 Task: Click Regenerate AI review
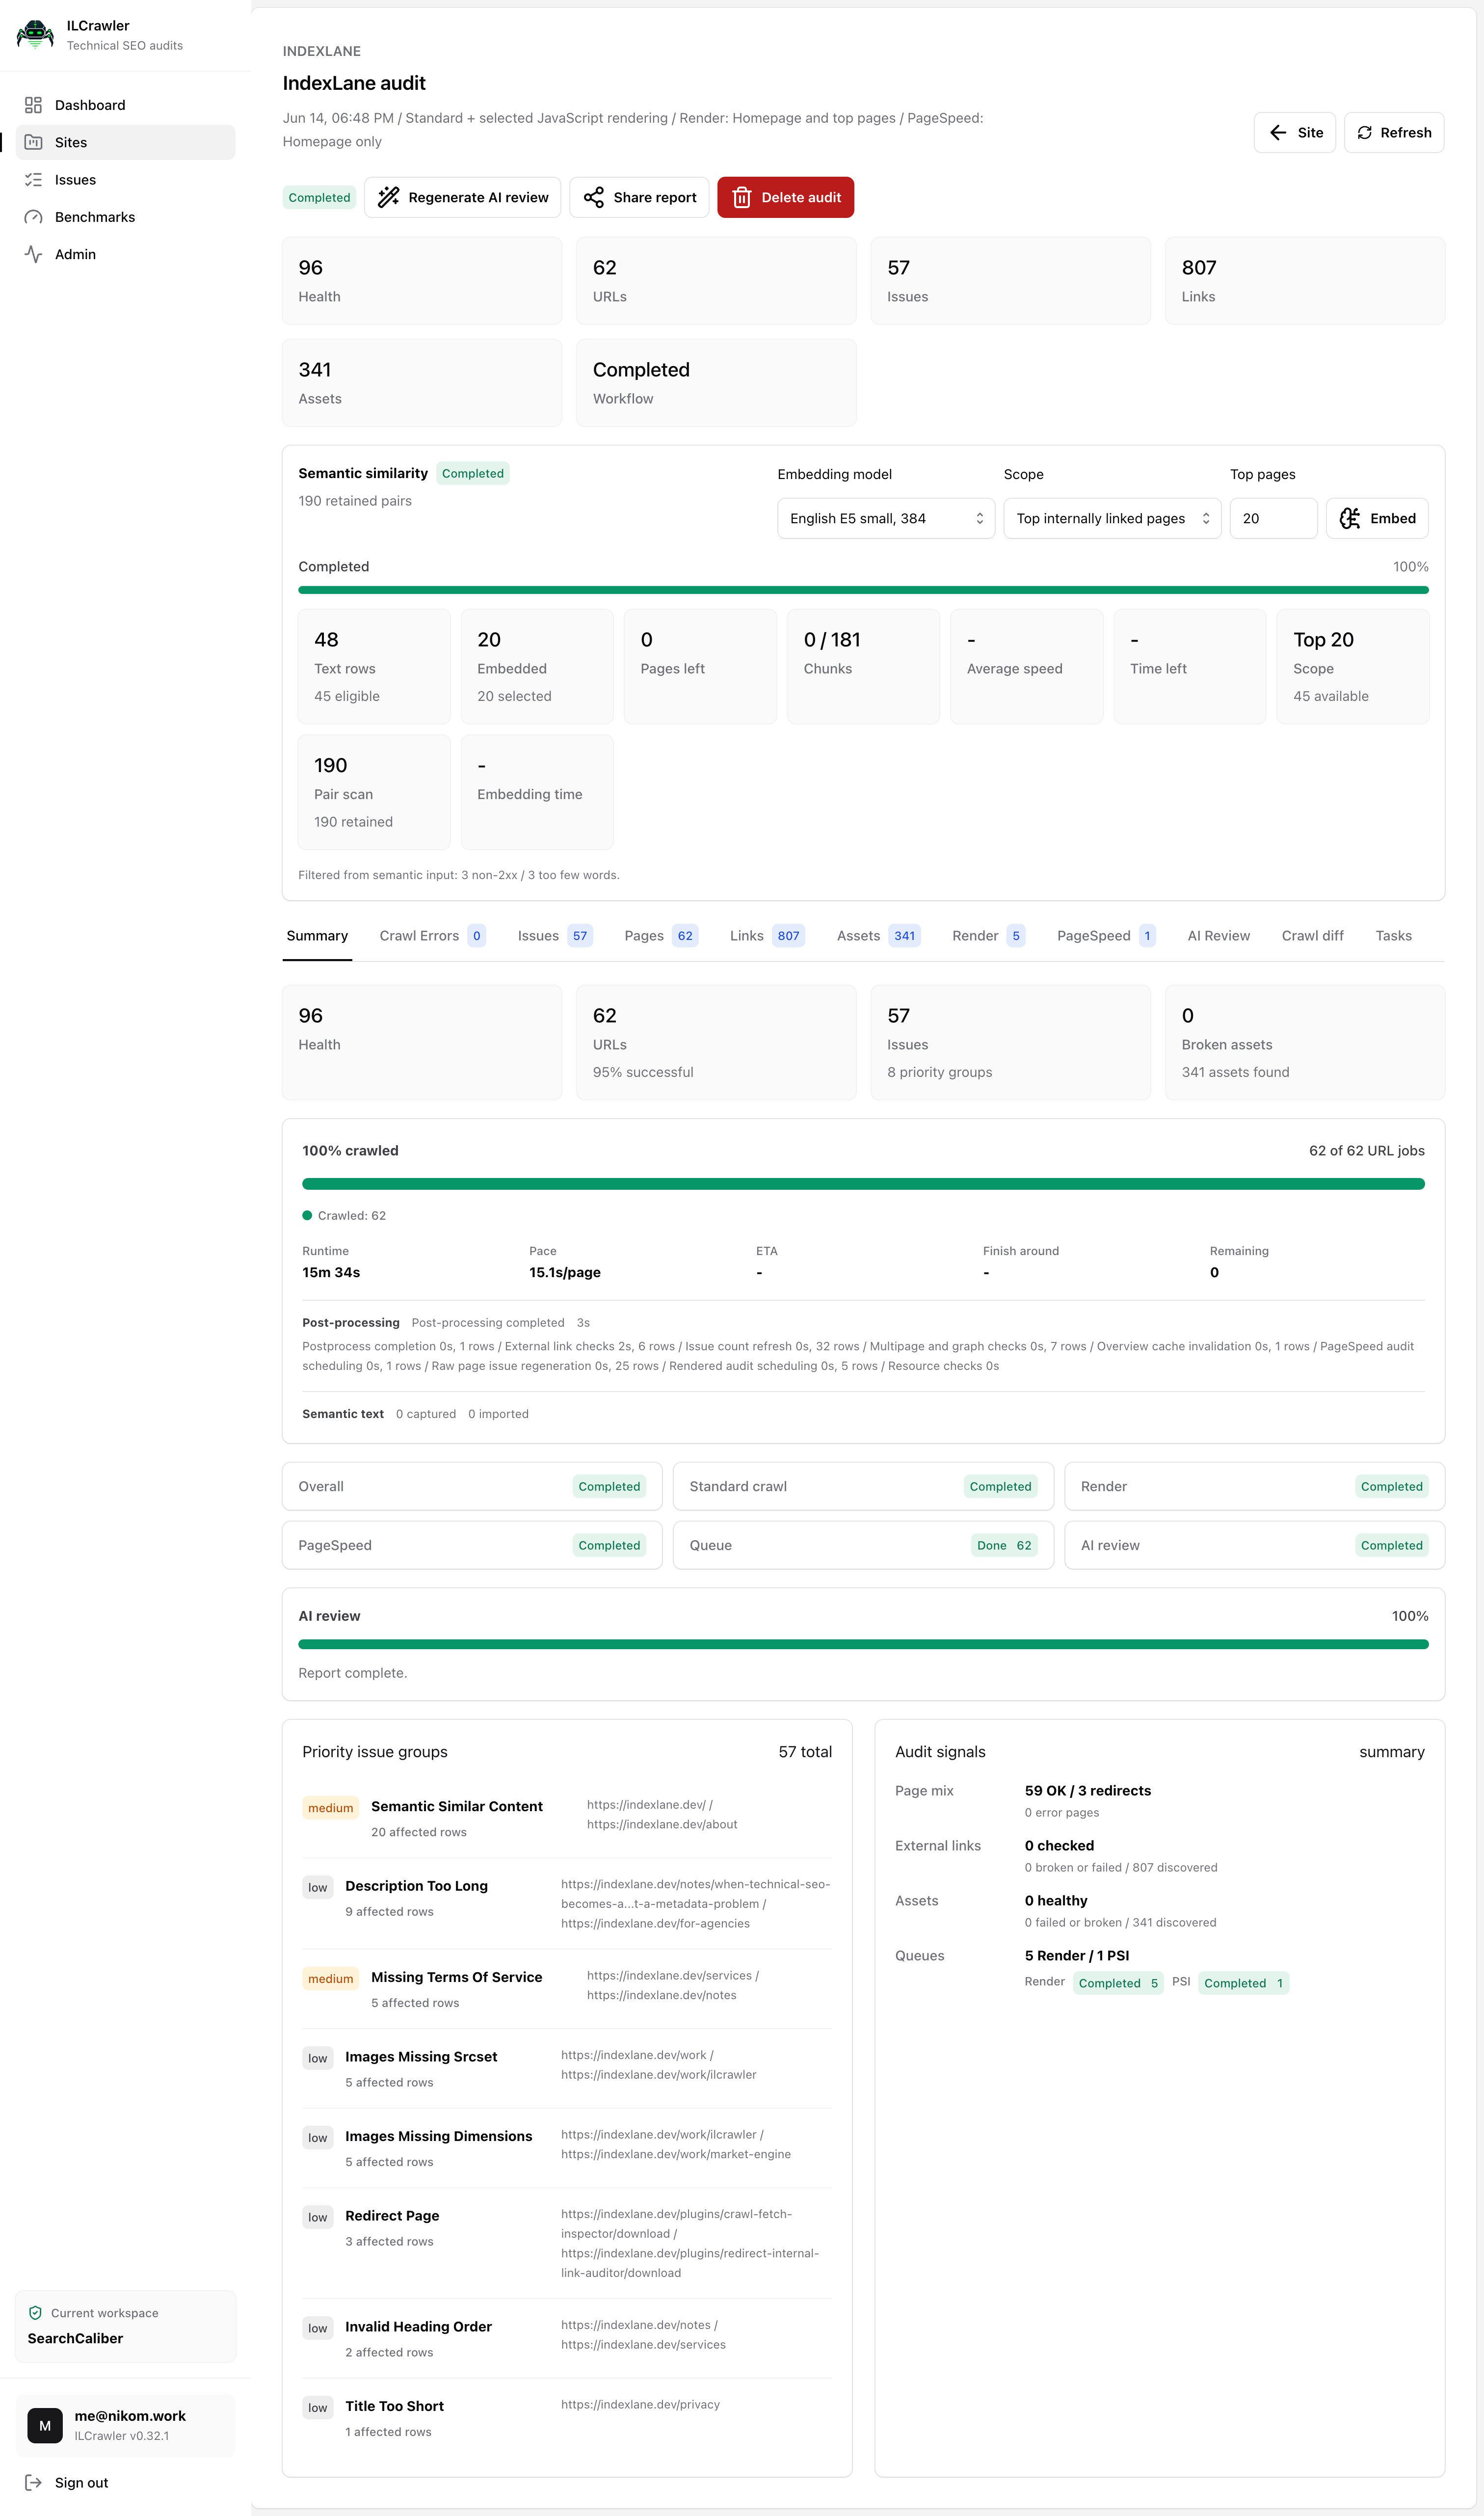462,198
